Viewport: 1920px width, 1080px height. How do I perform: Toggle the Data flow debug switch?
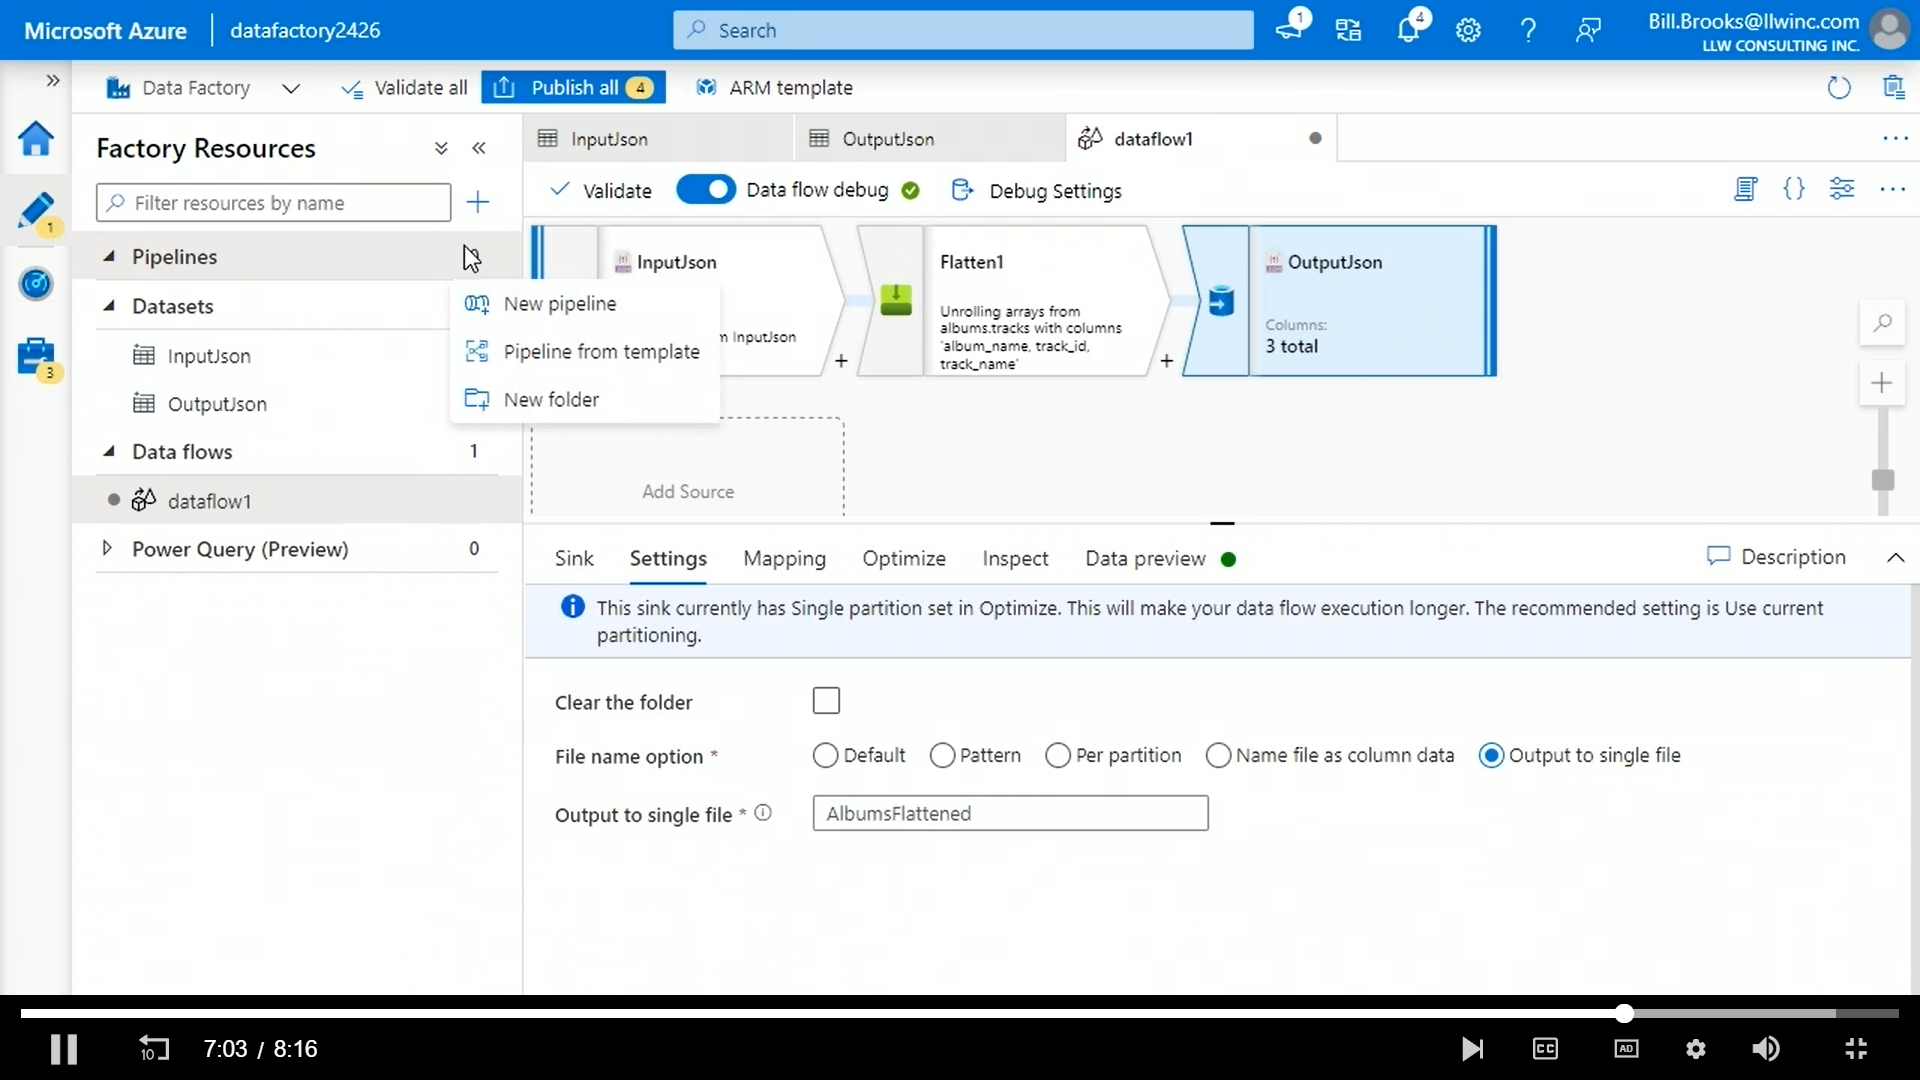pos(705,190)
